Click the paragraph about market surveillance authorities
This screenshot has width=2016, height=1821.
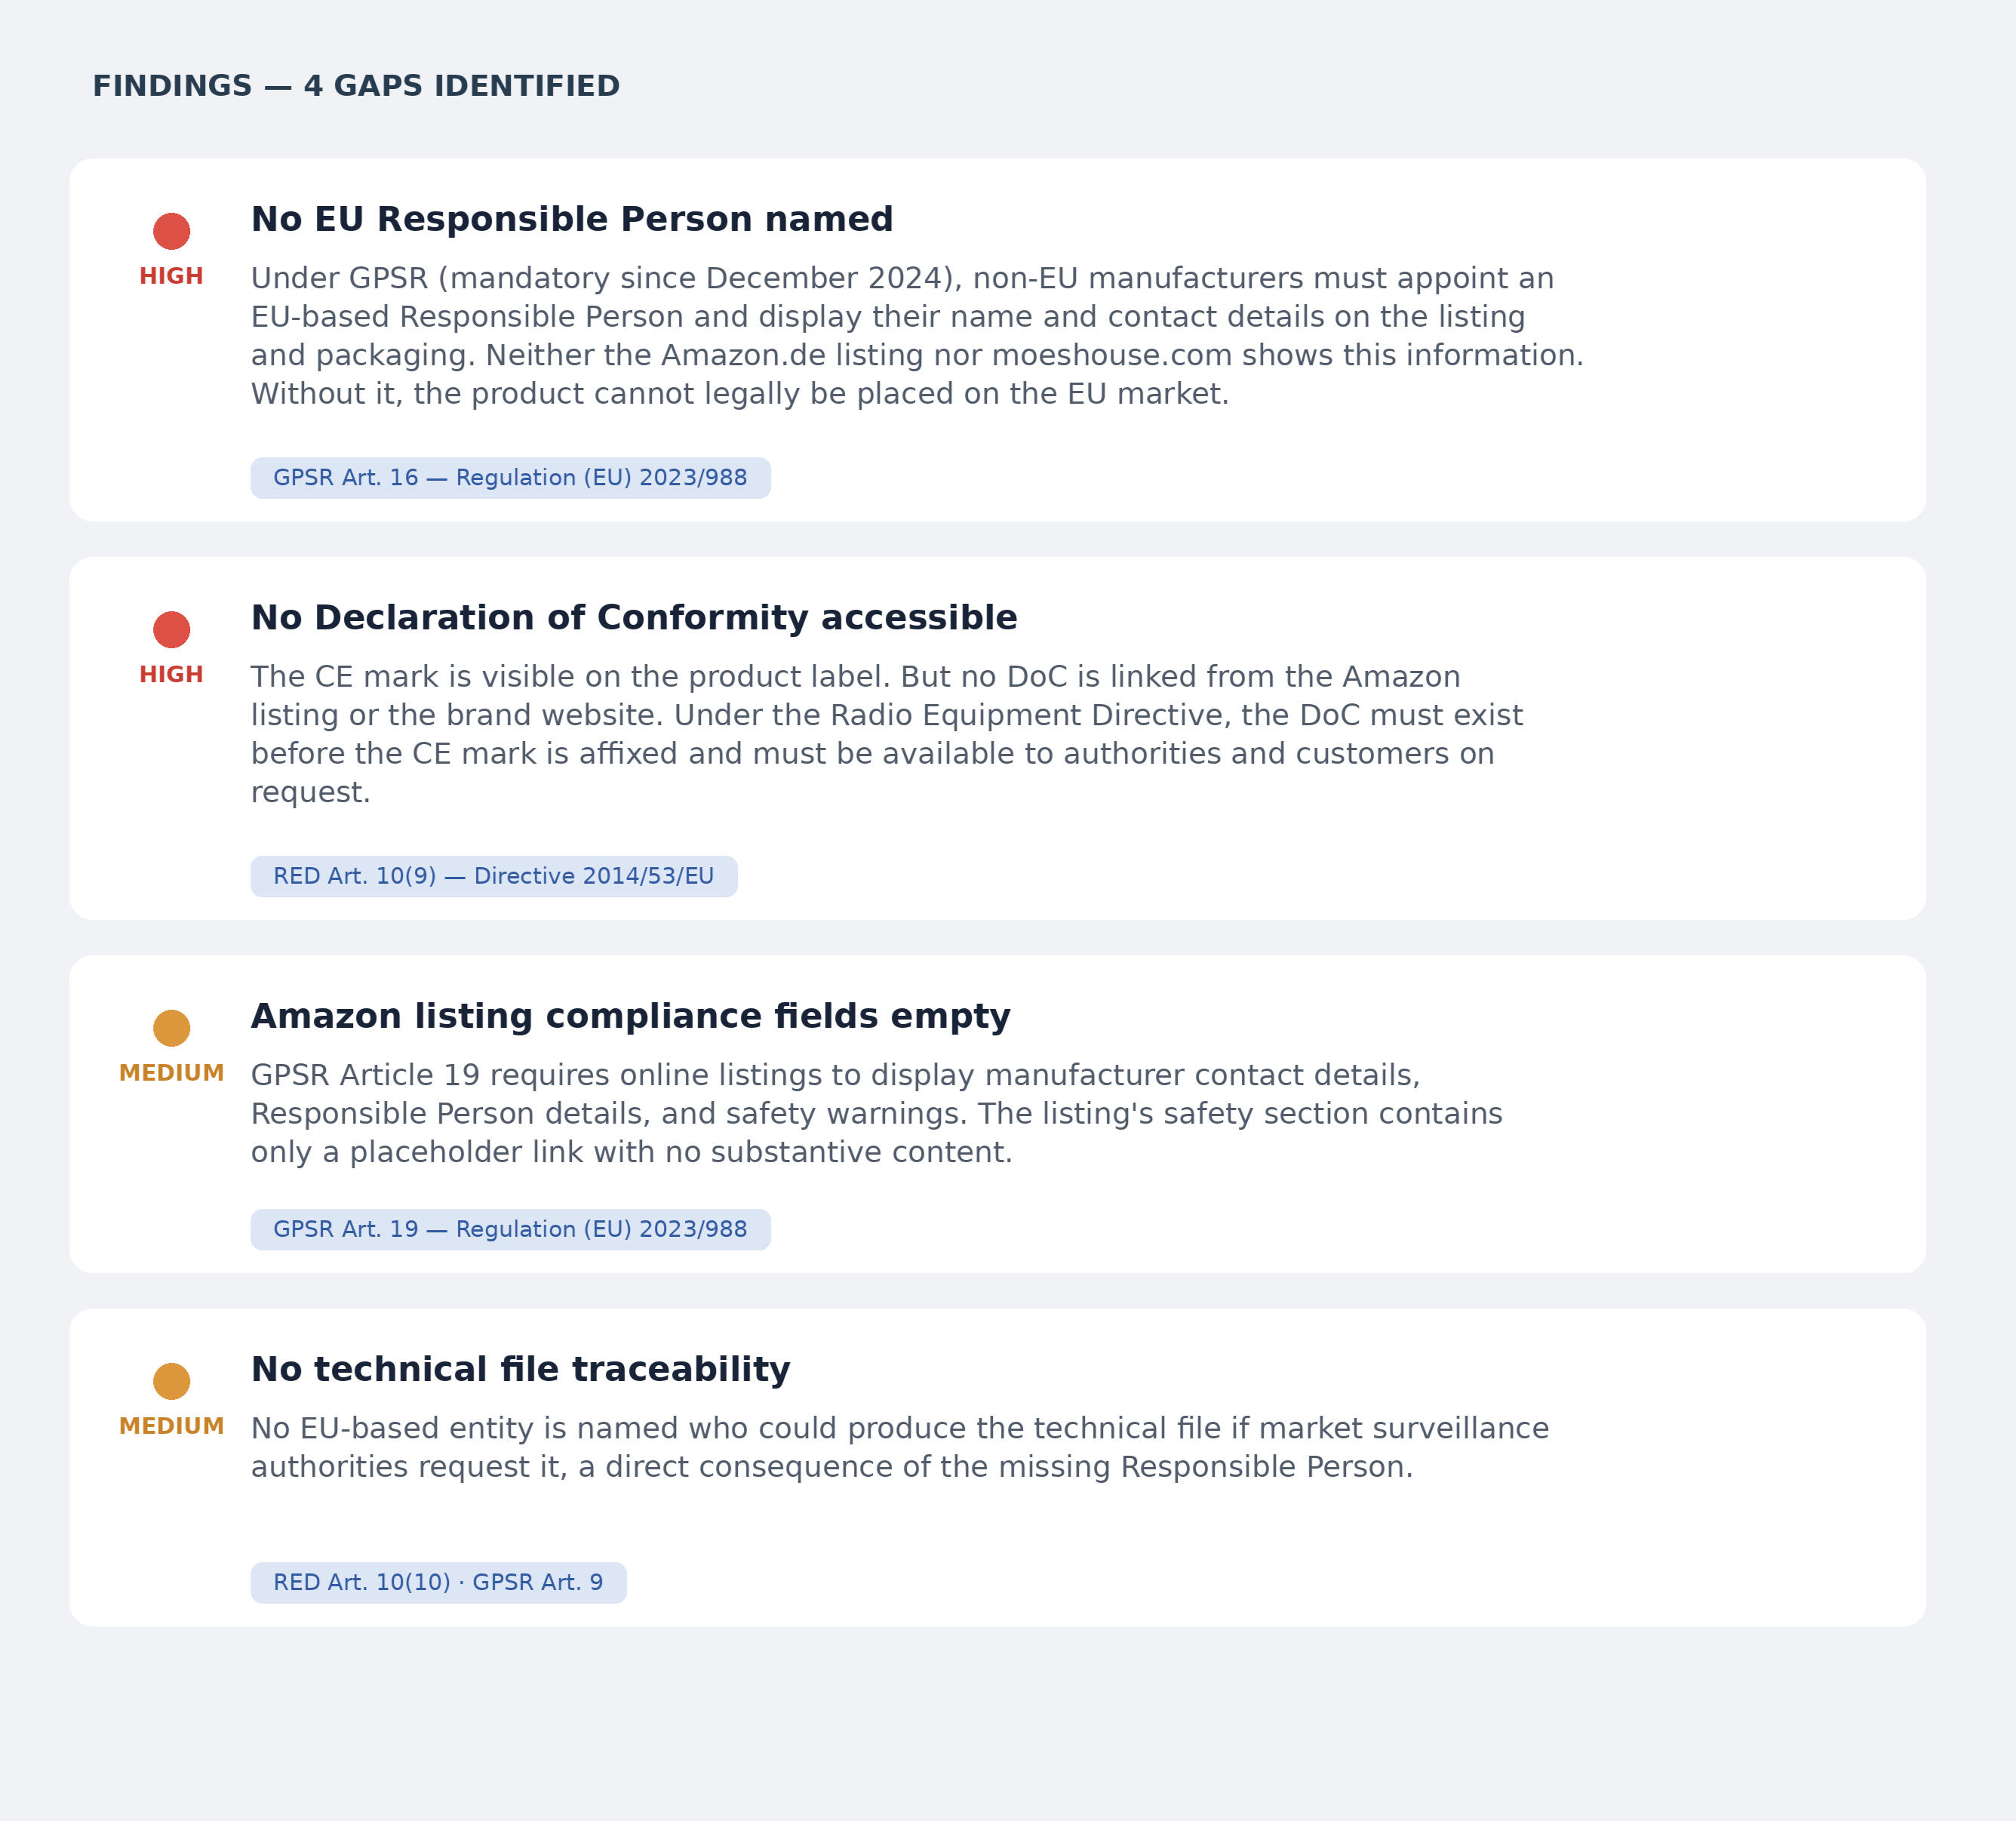click(x=899, y=1447)
